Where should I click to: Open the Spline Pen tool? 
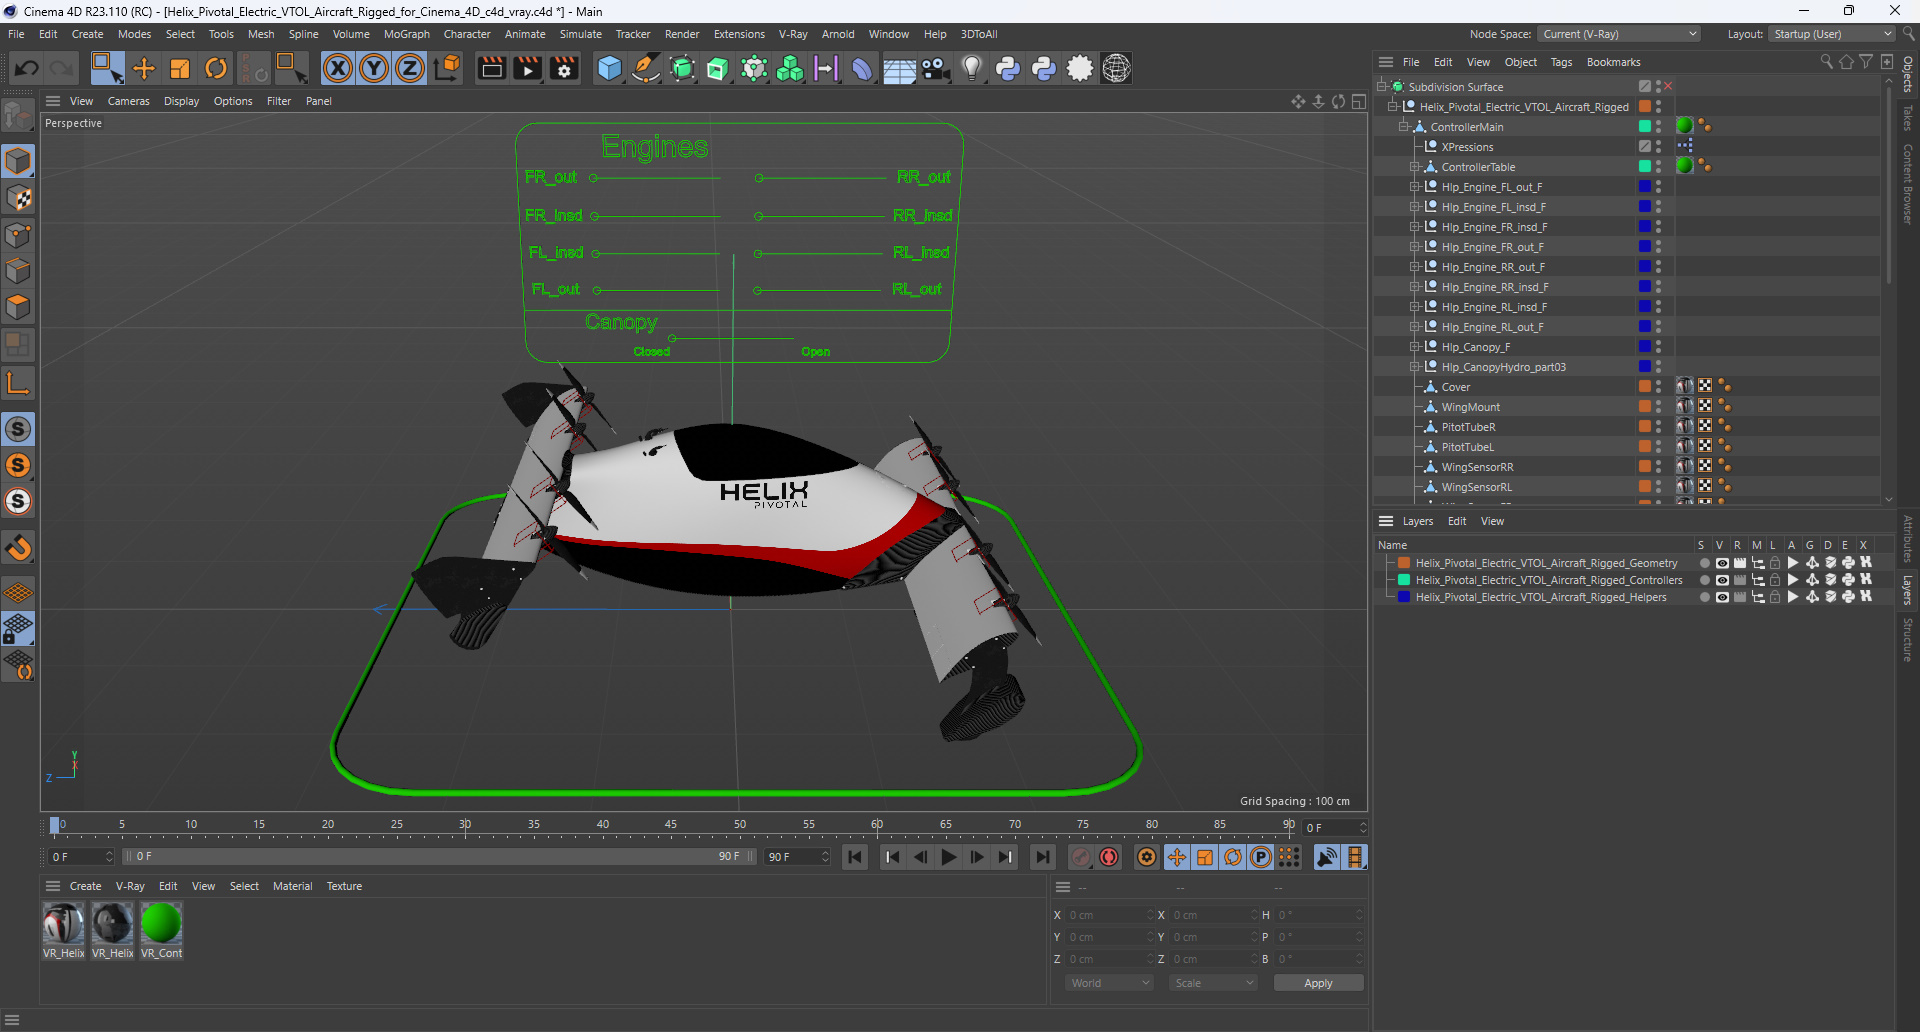(646, 68)
